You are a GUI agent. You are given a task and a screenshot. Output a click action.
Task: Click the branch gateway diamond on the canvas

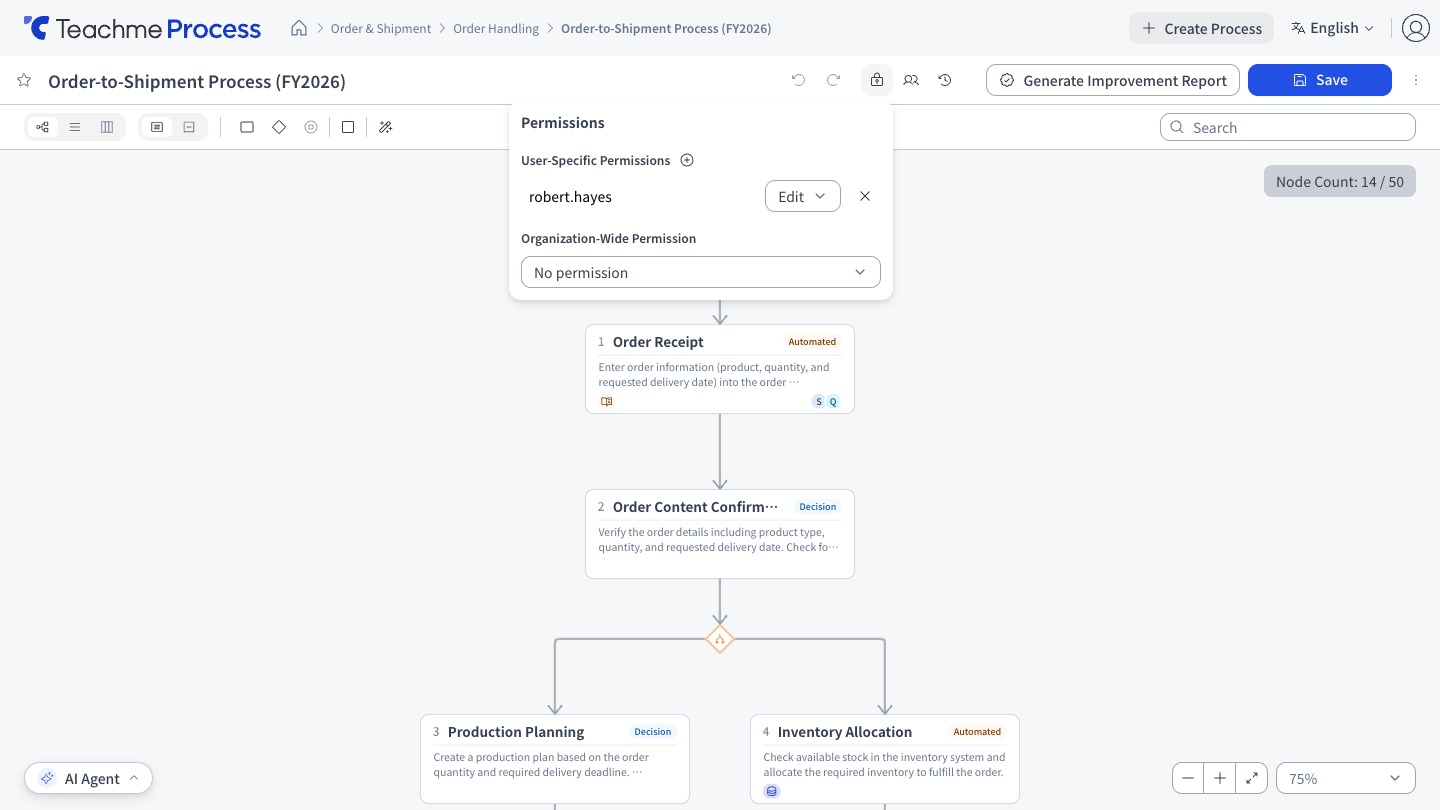[x=720, y=639]
